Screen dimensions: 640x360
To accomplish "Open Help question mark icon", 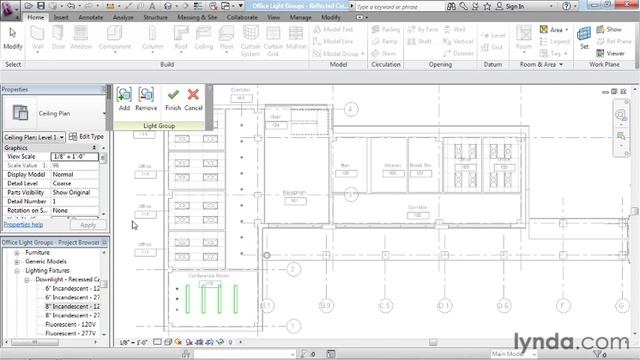I will point(566,6).
